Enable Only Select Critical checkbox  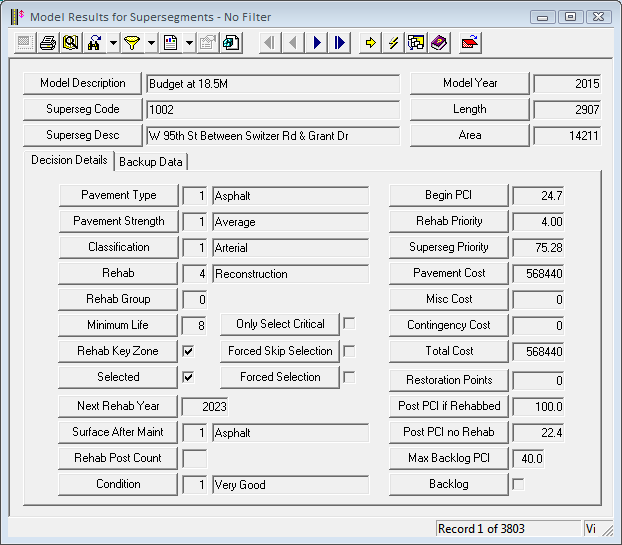pos(349,324)
